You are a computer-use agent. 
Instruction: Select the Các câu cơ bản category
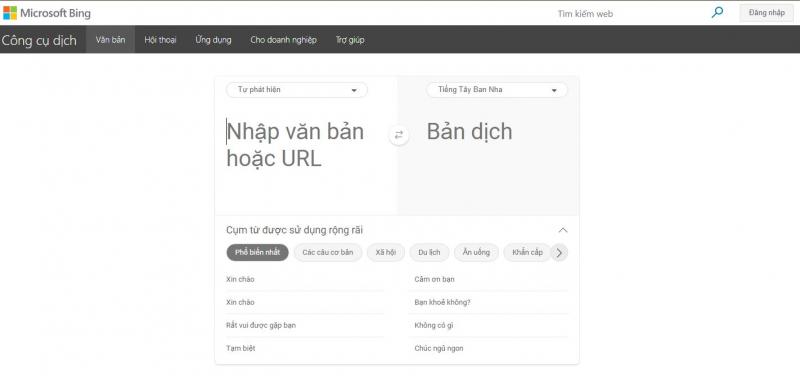[328, 253]
